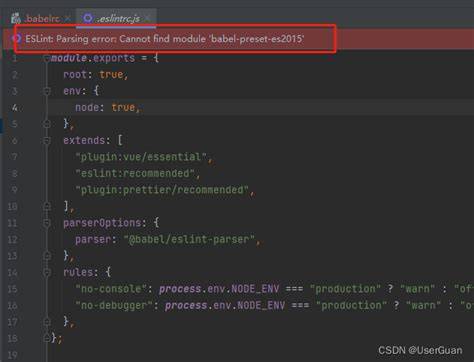Collapse the env block fold marker
Image resolution: width=474 pixels, height=362 pixels.
[x=47, y=91]
